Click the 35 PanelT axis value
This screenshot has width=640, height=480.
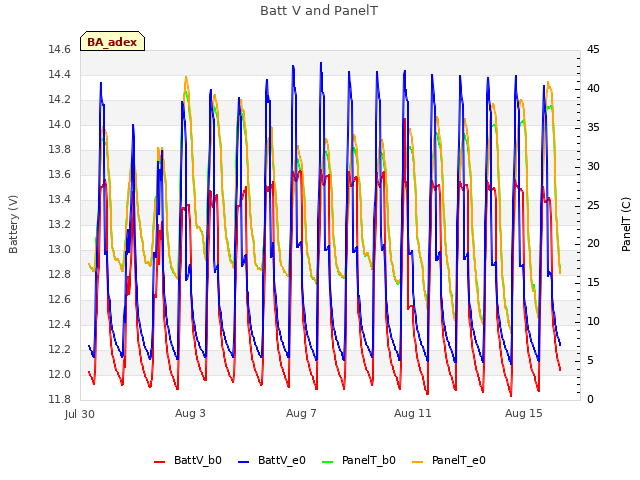(593, 128)
